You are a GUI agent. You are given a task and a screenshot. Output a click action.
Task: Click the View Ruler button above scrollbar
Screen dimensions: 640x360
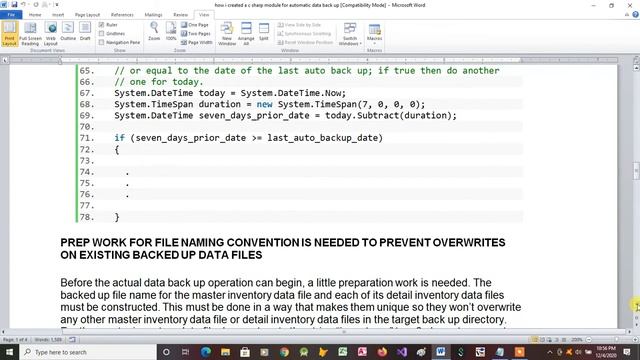(x=636, y=60)
